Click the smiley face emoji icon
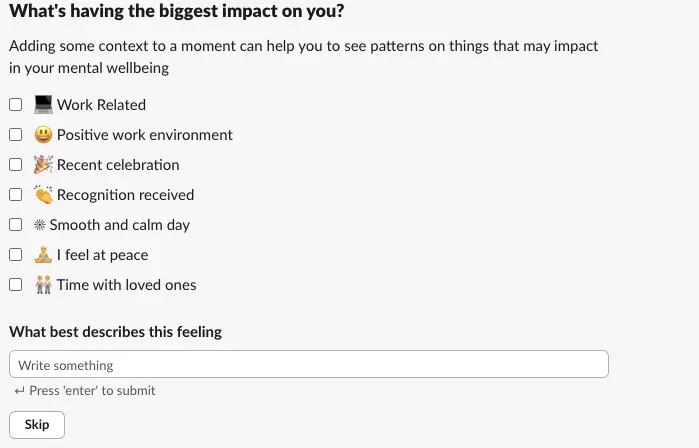This screenshot has height=448, width=699. click(43, 135)
